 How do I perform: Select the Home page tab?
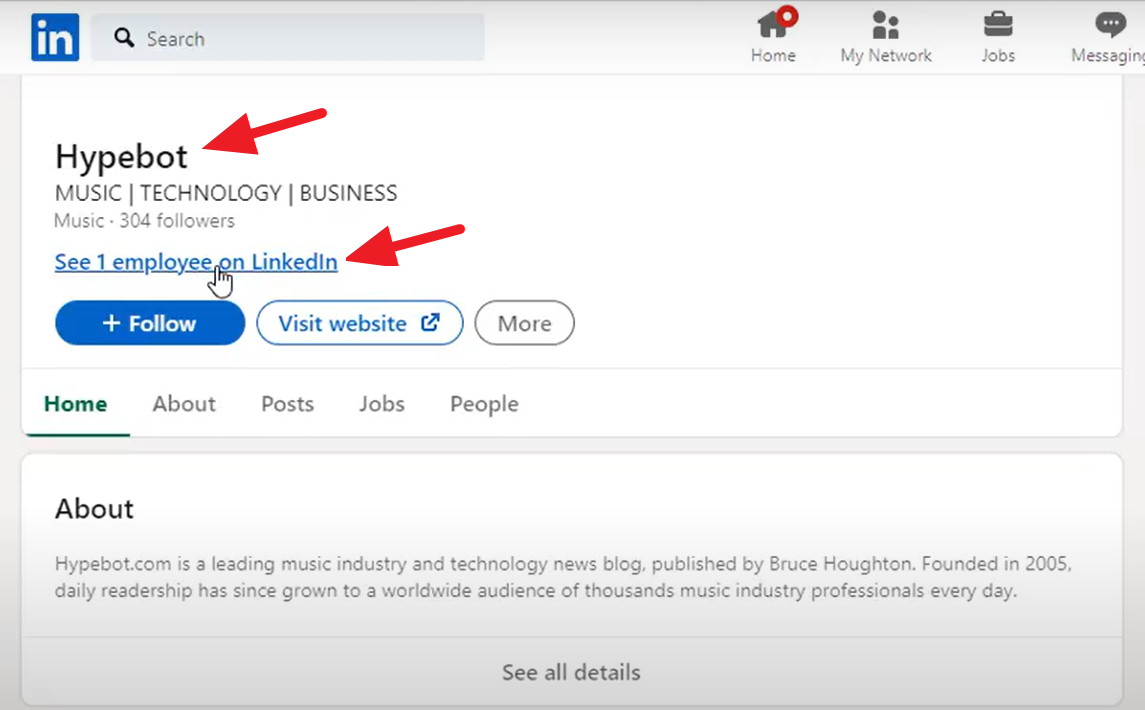click(x=75, y=404)
